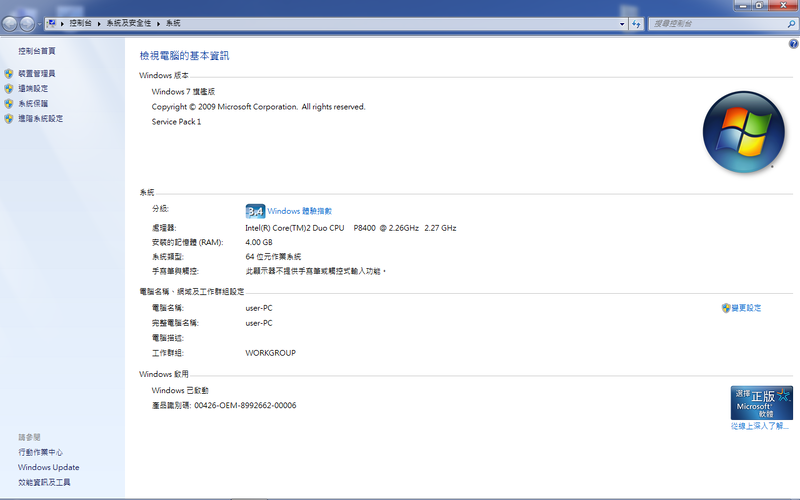
Task: Click Service Pack 1 text
Action: (x=176, y=121)
